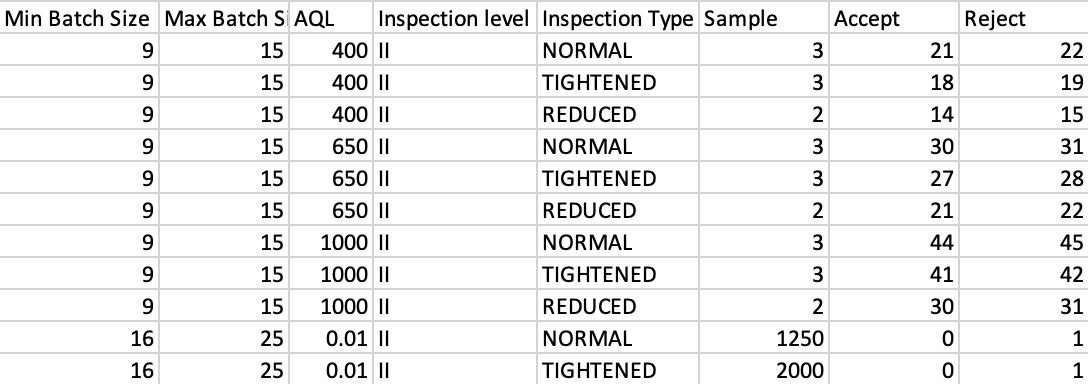Viewport: 1088px width, 384px height.
Task: Select the Reject cell showing 28
Action: [1024, 178]
